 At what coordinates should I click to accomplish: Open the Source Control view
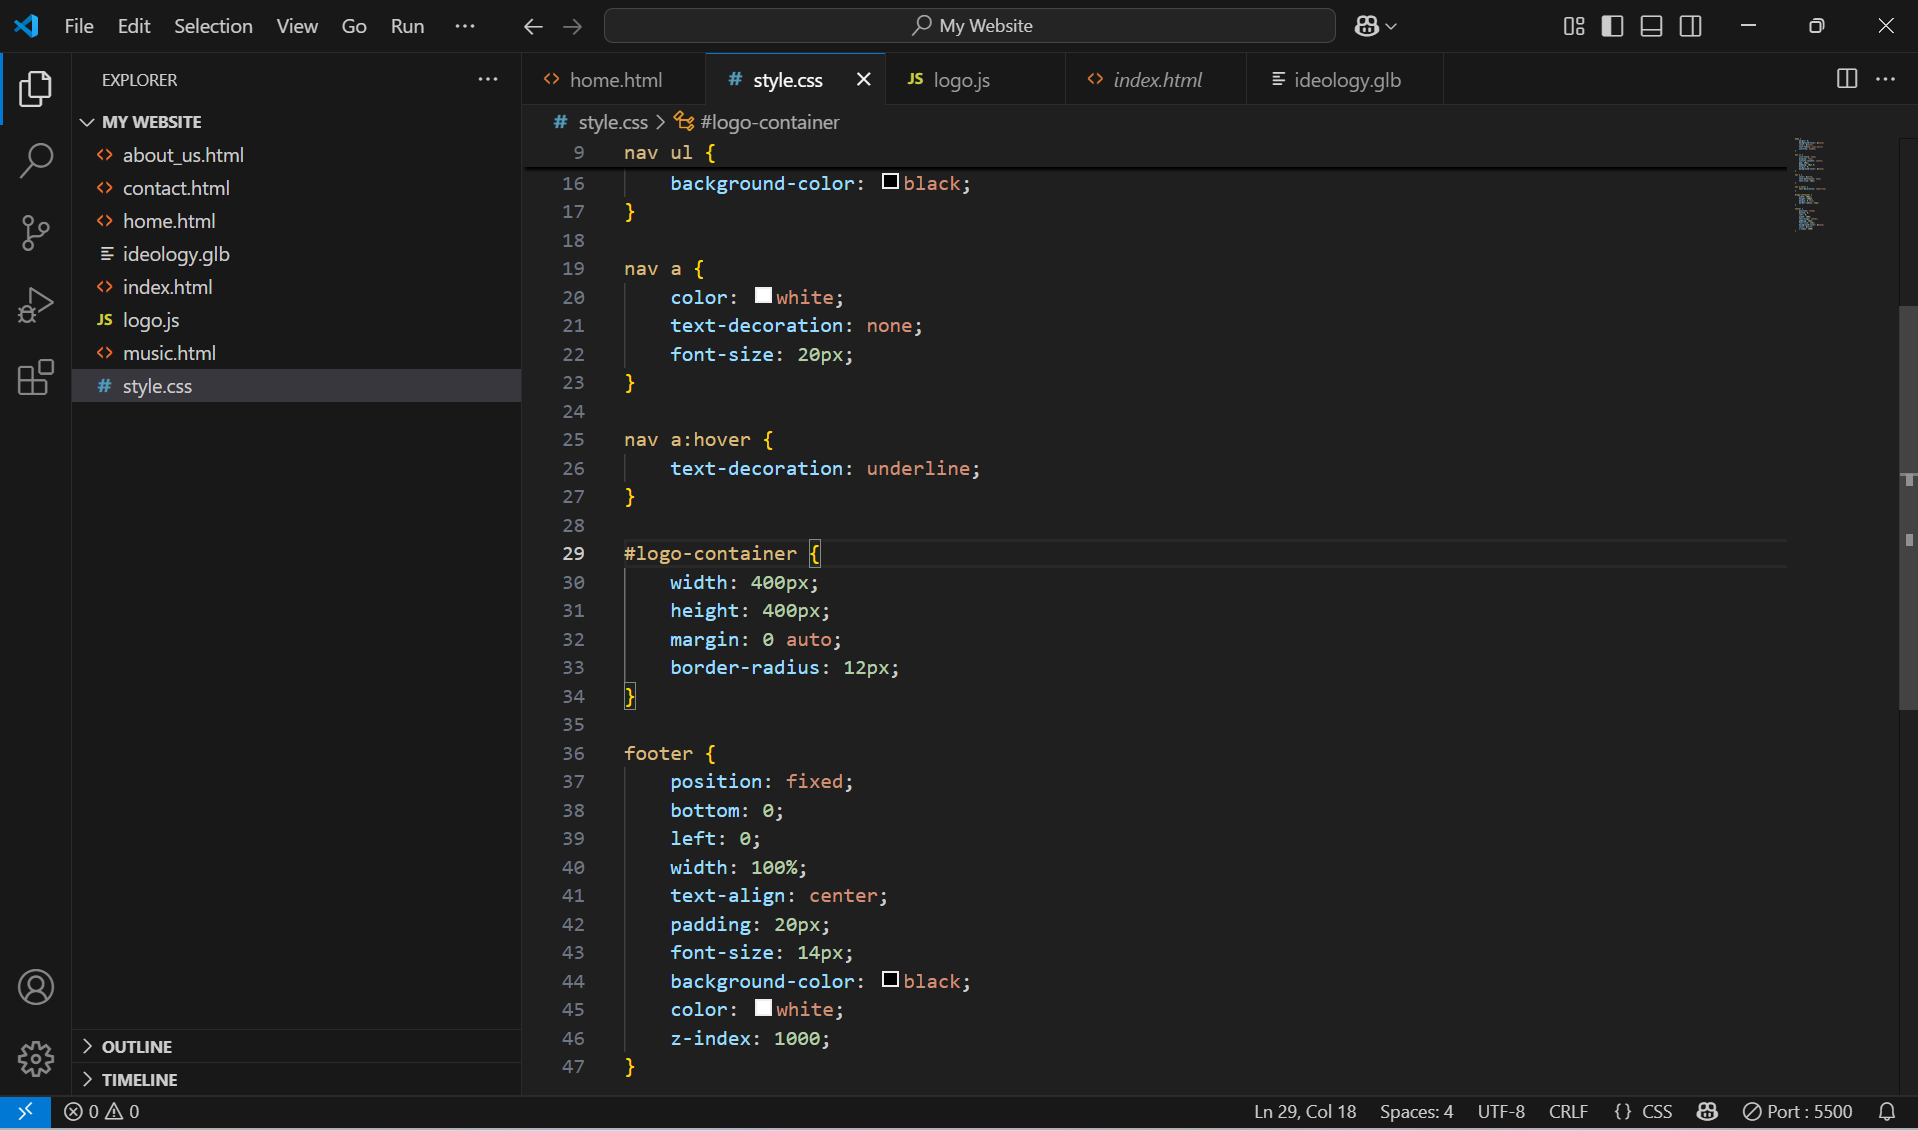point(35,233)
